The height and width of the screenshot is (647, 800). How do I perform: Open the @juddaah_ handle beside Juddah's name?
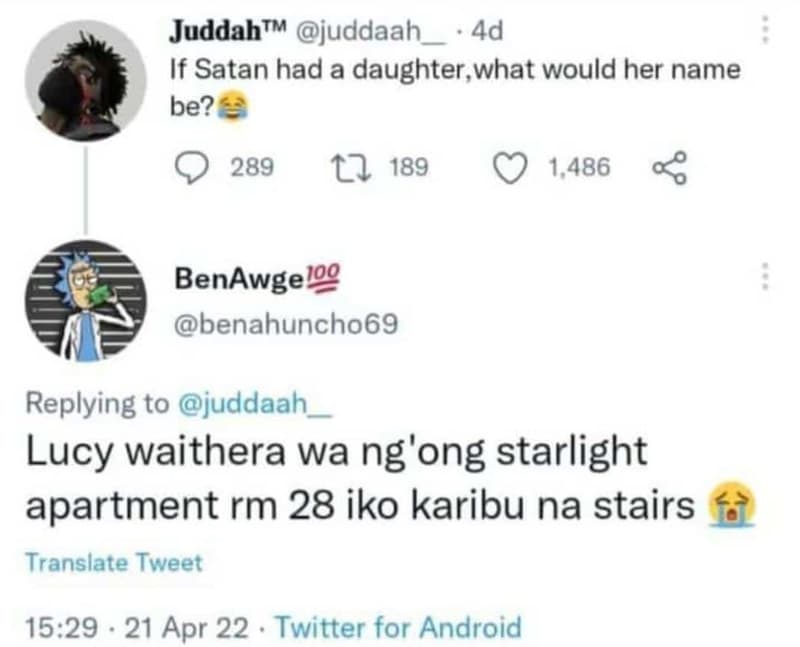[x=356, y=32]
